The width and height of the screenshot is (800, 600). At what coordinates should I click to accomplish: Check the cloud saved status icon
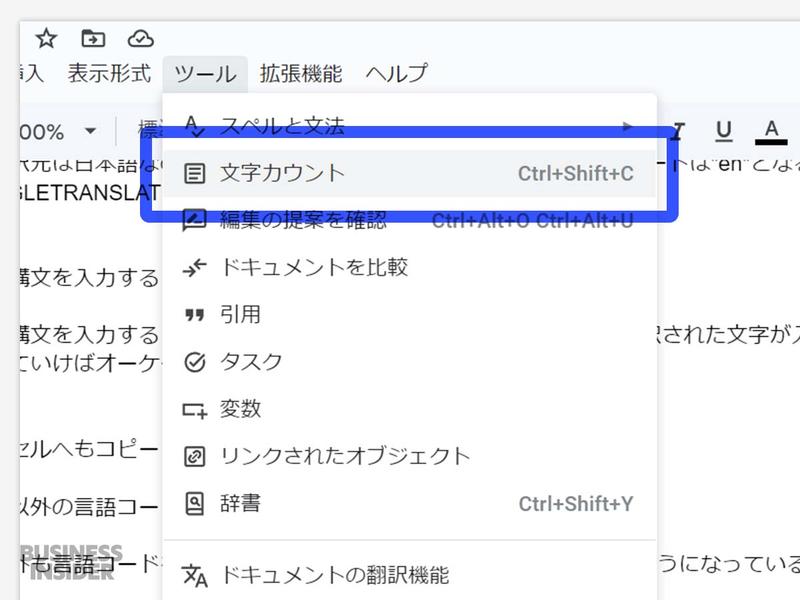140,39
